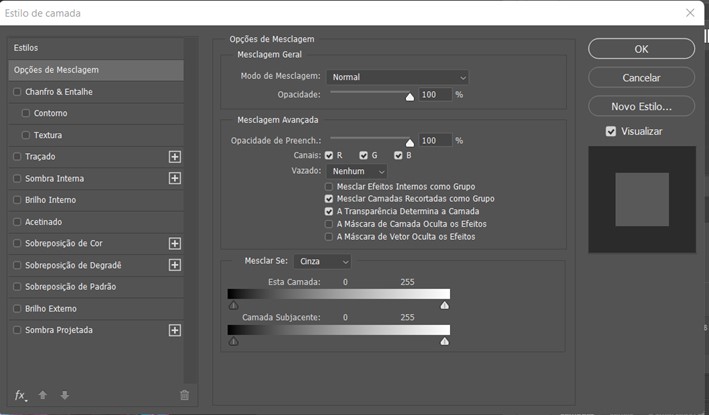The height and width of the screenshot is (415, 709).
Task: Add another Sombra Projetada via plus icon
Action: click(x=175, y=330)
